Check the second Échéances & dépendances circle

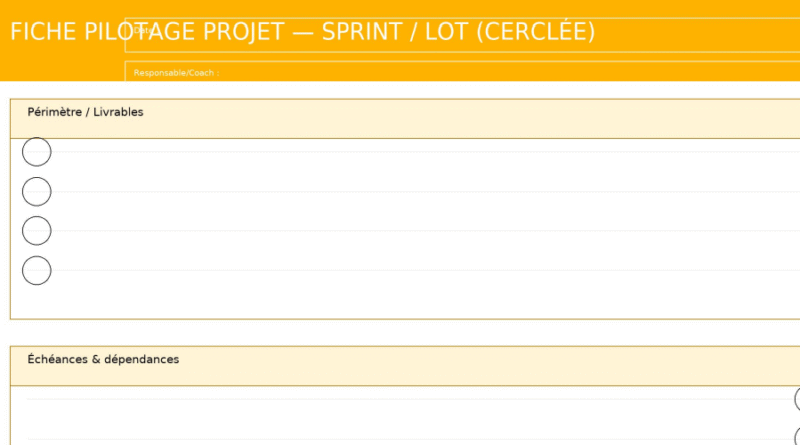pos(797,437)
